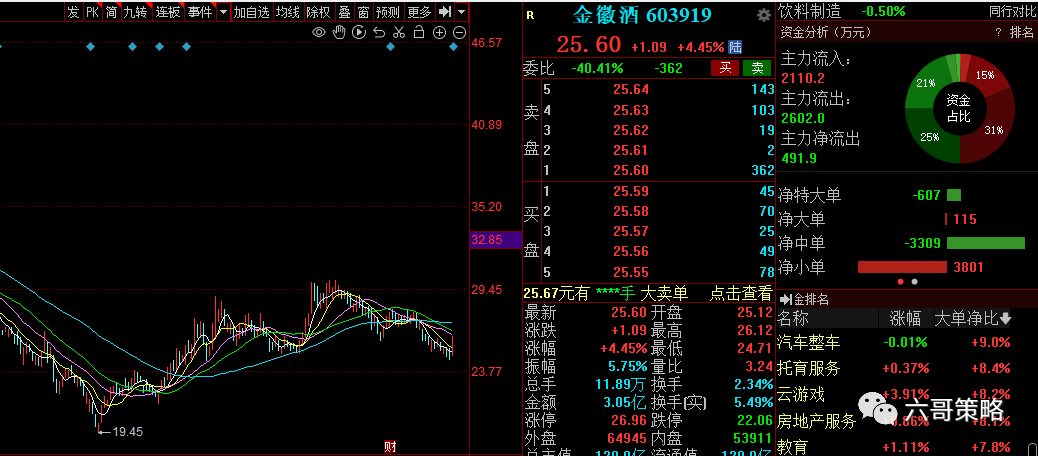Click buy level 5 price 25.55
The width and height of the screenshot is (1038, 456).
coord(631,272)
